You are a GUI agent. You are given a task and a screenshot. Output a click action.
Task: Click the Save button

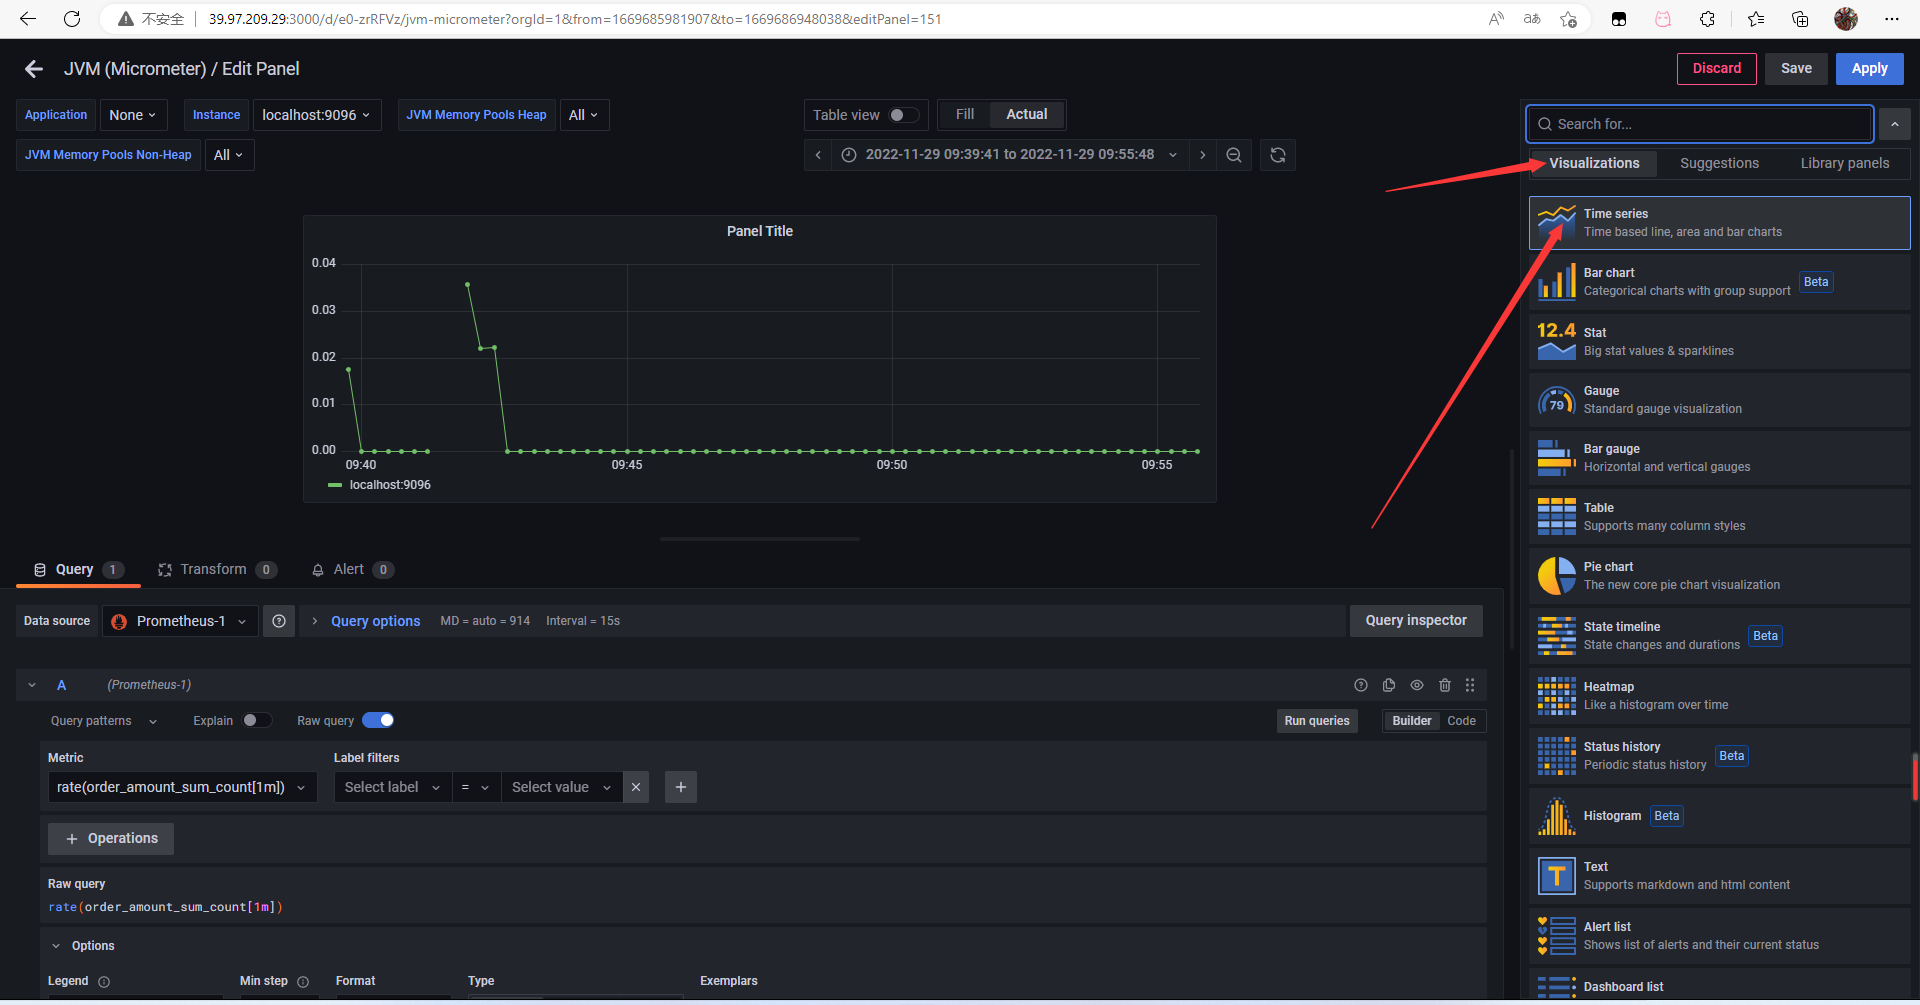click(1796, 69)
